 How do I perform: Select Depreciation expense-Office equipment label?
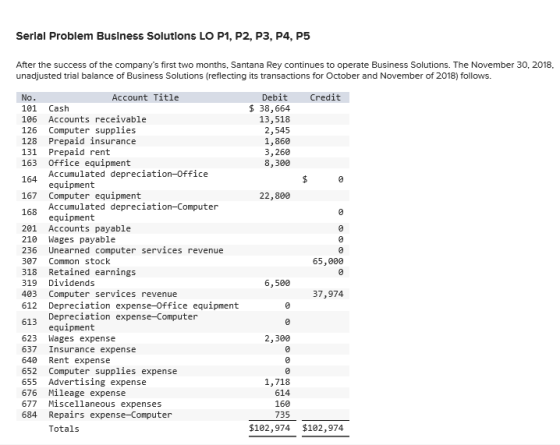pos(144,306)
